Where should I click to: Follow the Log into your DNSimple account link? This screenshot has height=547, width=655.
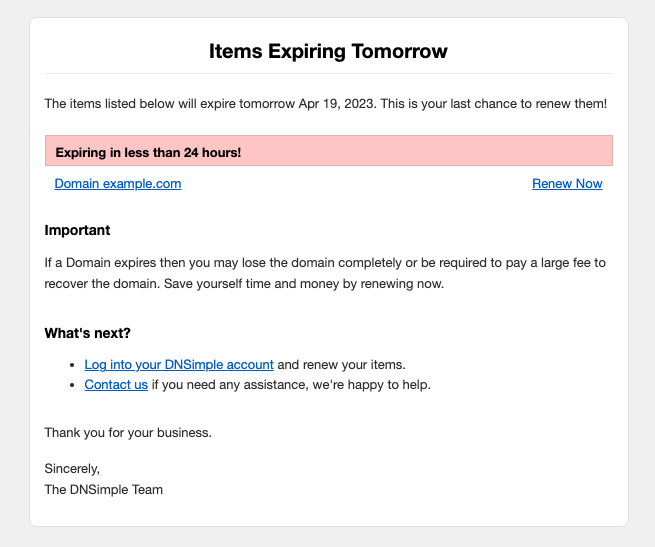point(179,365)
